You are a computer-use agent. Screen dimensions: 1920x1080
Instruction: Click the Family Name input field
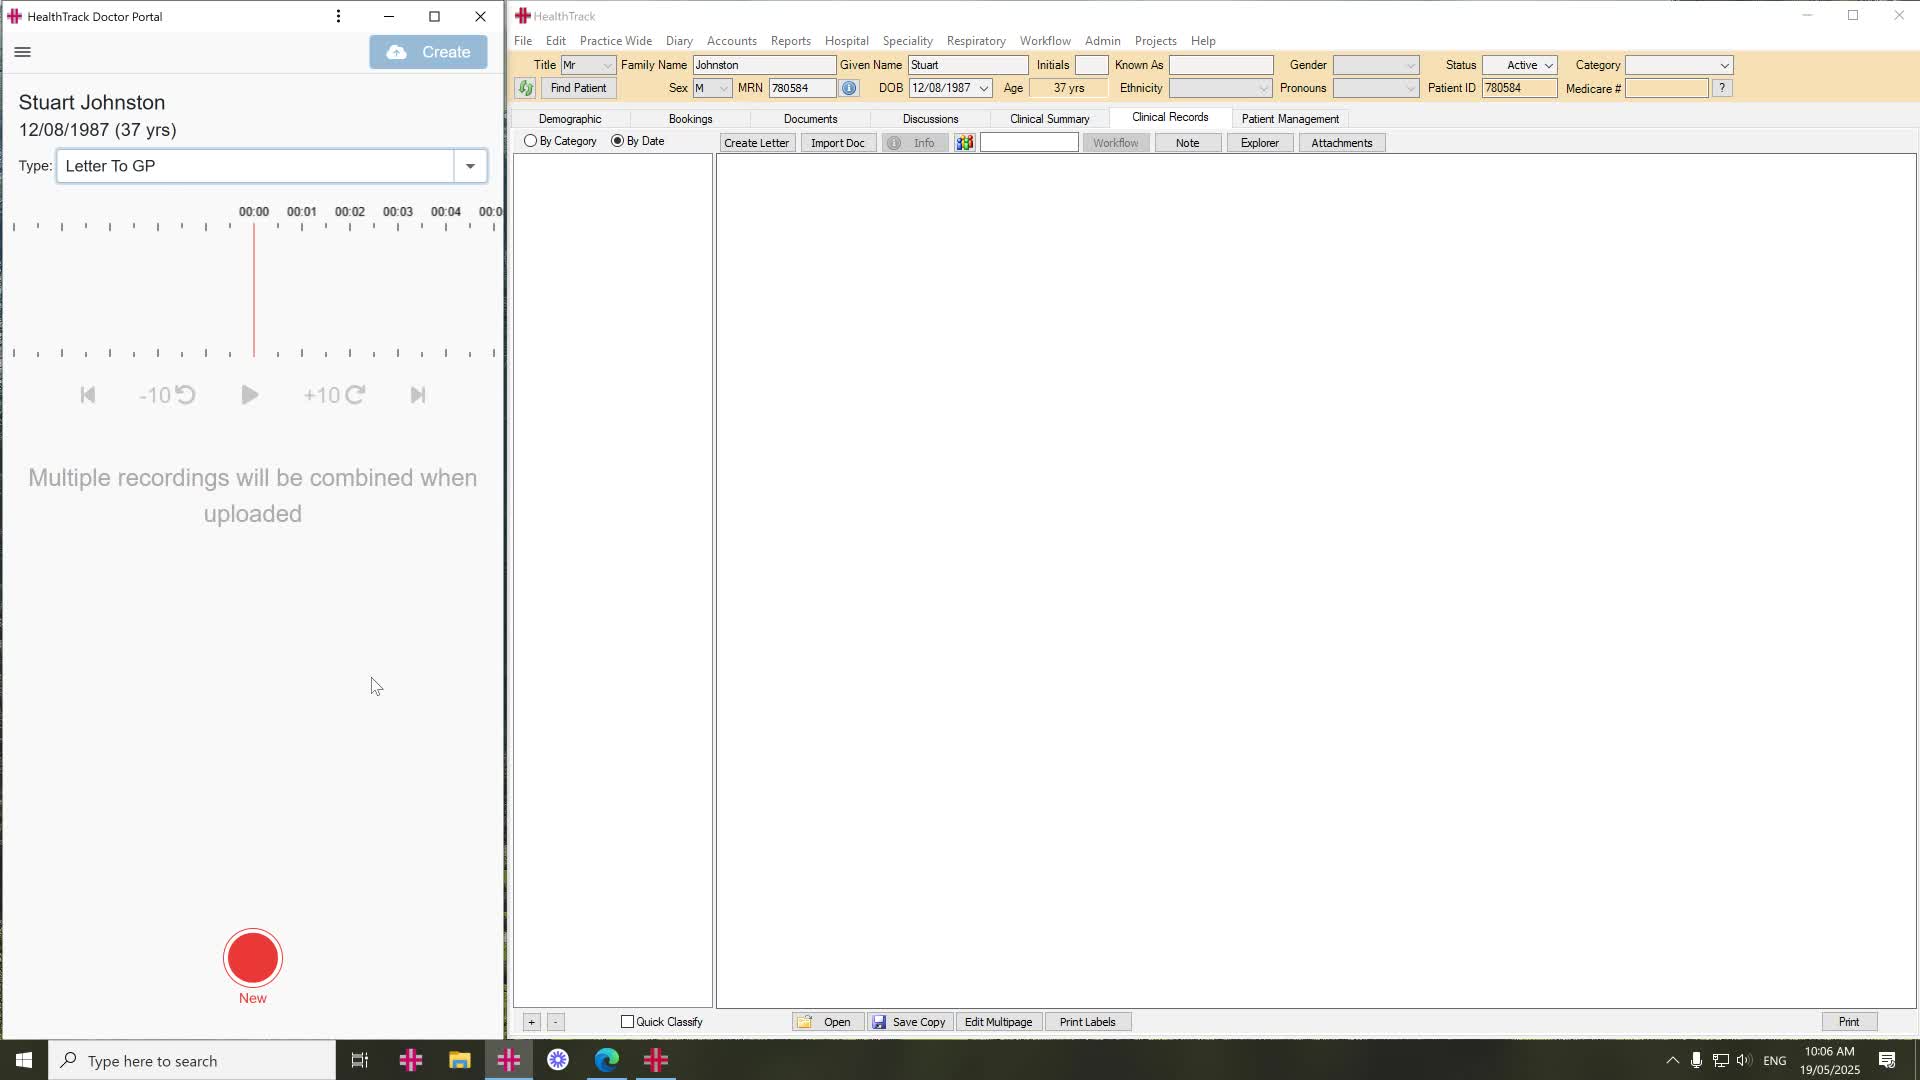click(764, 65)
